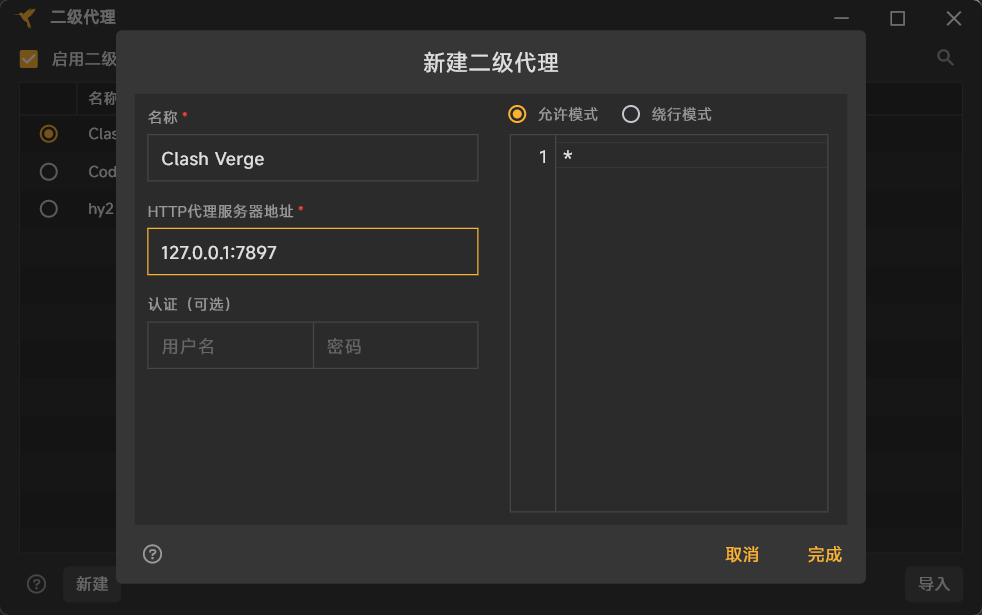This screenshot has width=982, height=615.
Task: Click the 认证（可选）label
Action: [x=190, y=304]
